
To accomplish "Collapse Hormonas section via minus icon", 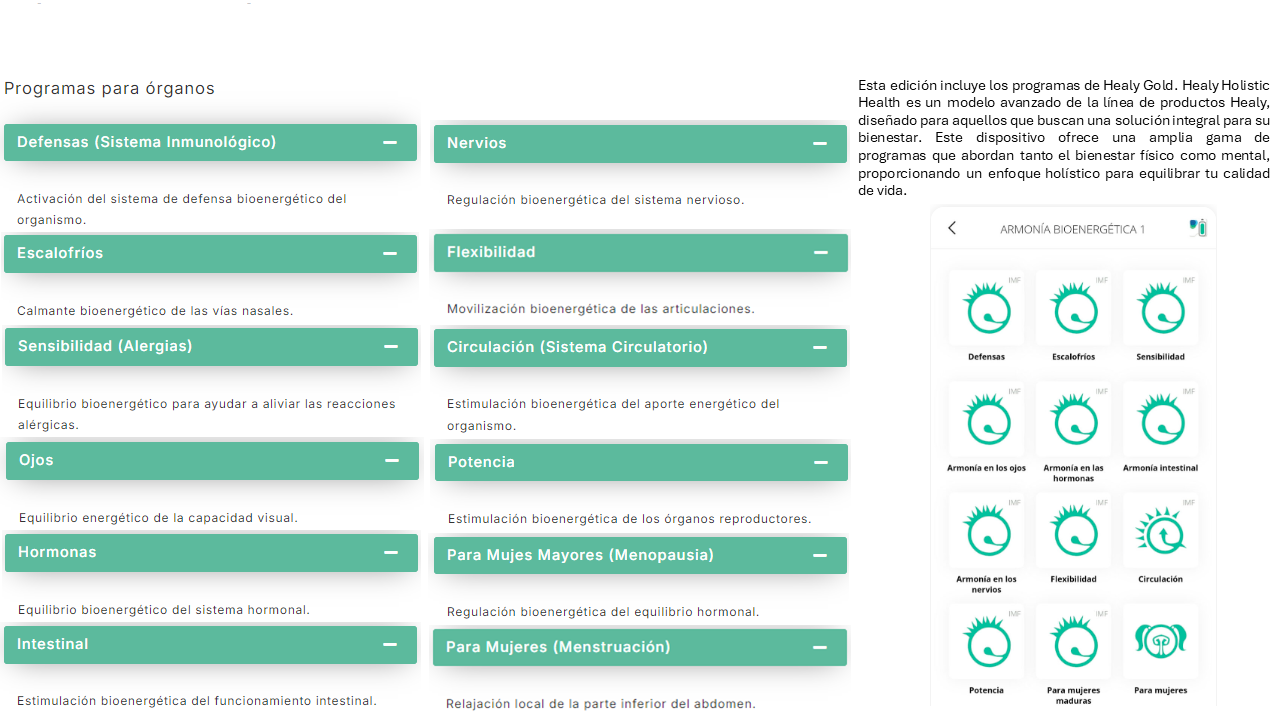I will pos(391,553).
